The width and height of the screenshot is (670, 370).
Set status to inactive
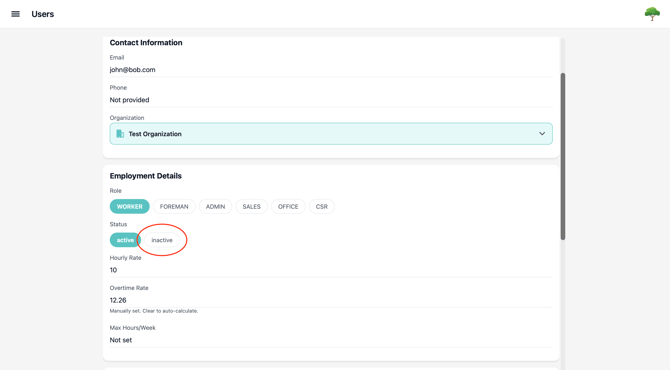[162, 240]
